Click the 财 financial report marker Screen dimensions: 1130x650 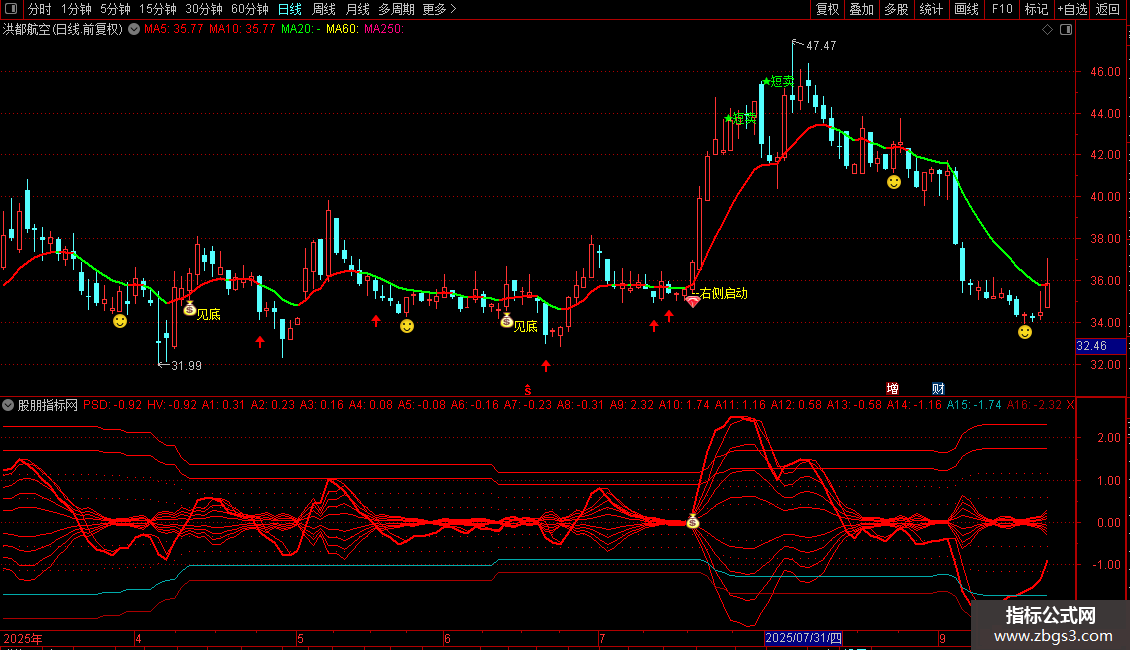point(938,388)
